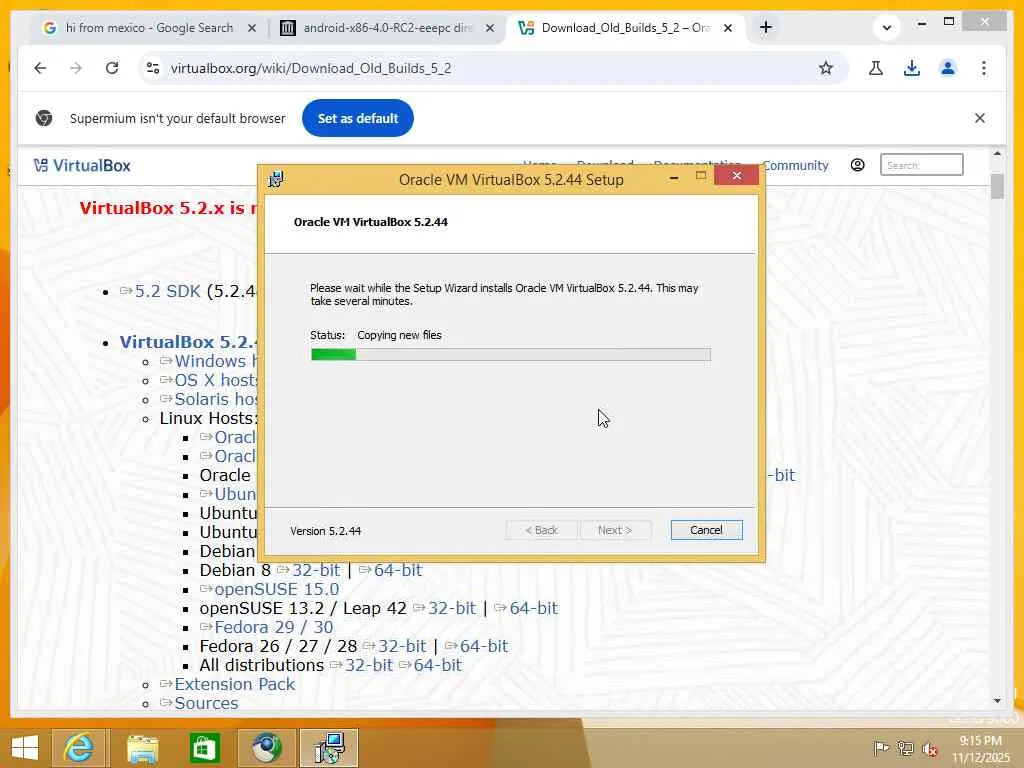Focus the VirtualBox site Search field
Viewport: 1024px width, 768px height.
pyautogui.click(x=921, y=165)
